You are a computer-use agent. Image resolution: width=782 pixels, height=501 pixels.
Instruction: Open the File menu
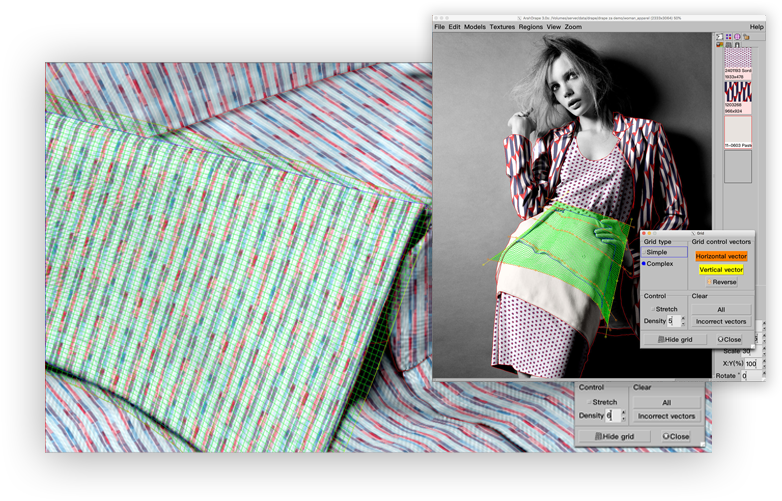click(439, 27)
